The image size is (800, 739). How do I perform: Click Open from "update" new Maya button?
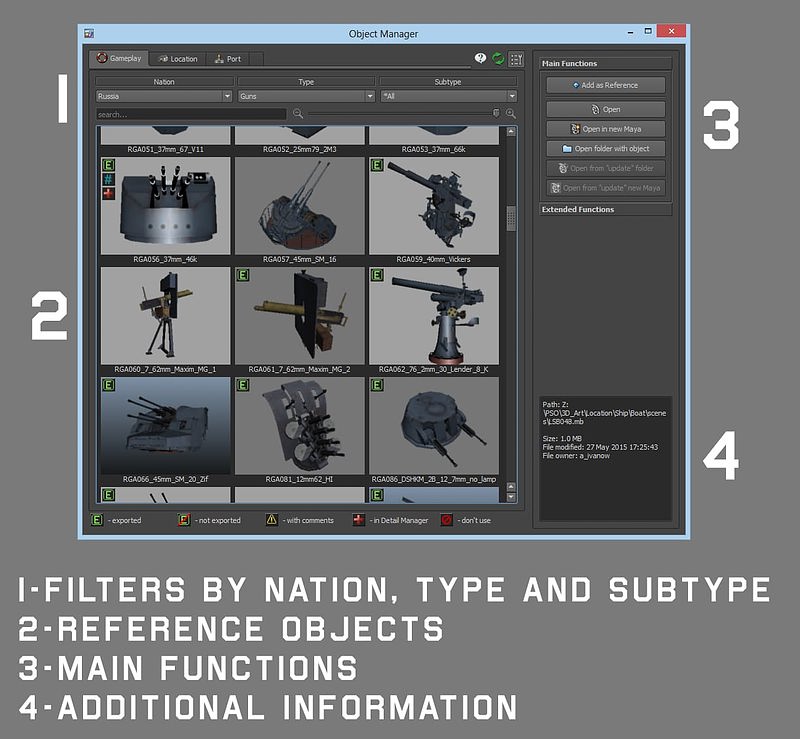tap(606, 188)
